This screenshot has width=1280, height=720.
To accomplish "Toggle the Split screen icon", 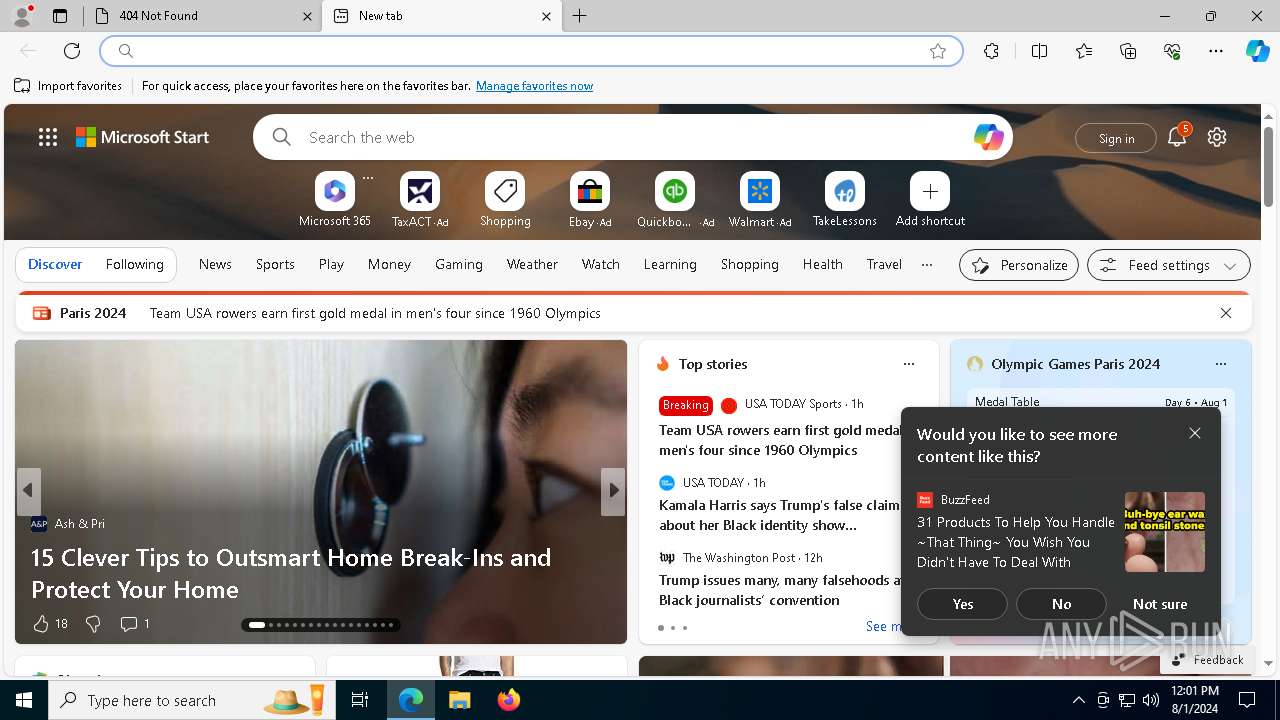I will pyautogui.click(x=1039, y=51).
